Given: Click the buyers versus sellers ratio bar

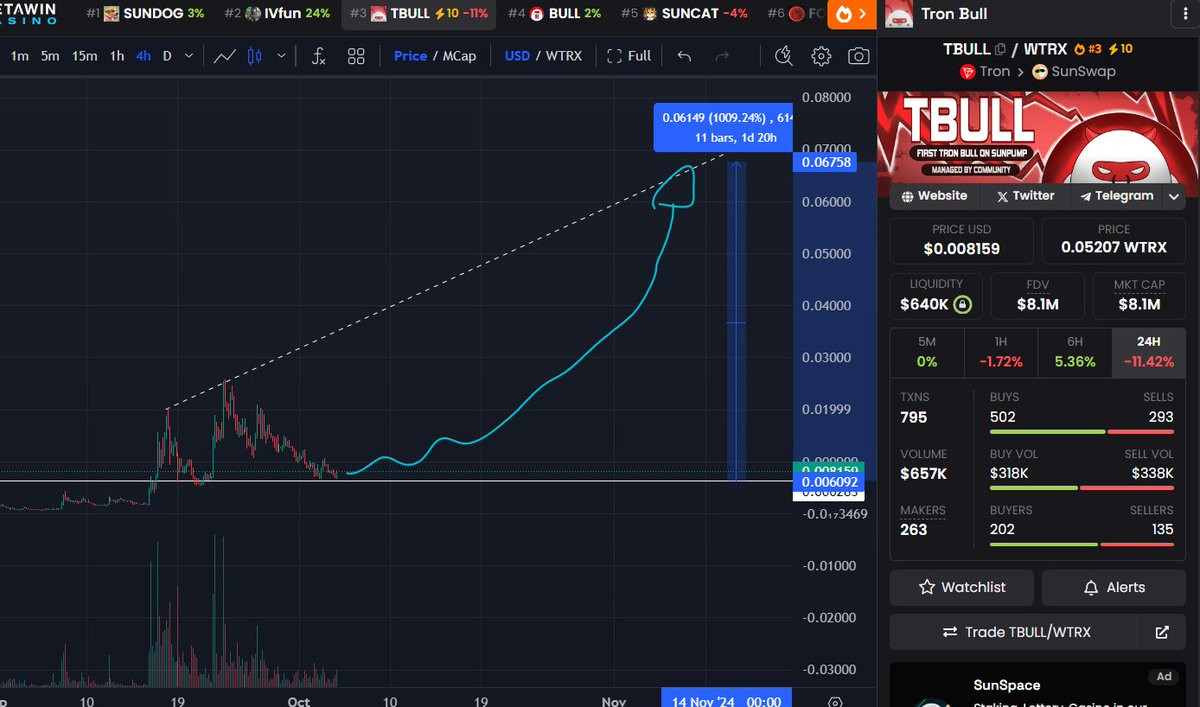Looking at the screenshot, I should pos(1082,544).
